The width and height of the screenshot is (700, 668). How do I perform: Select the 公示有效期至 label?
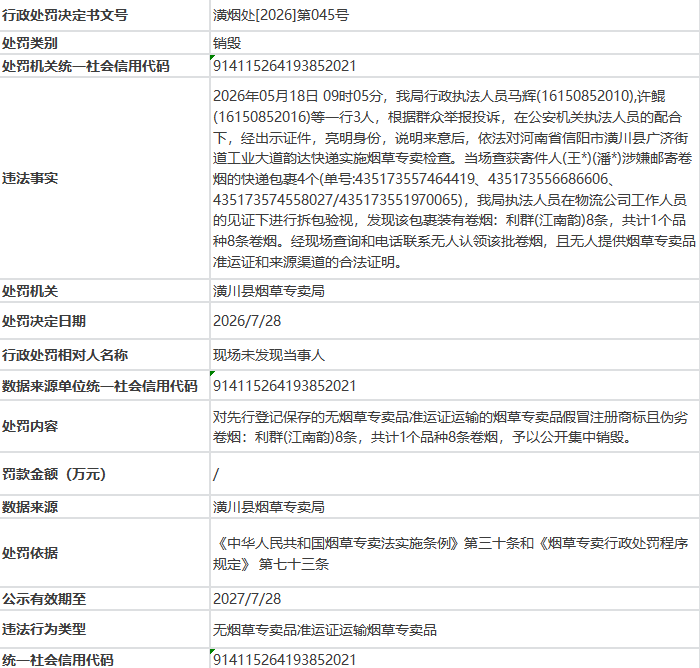click(44, 599)
